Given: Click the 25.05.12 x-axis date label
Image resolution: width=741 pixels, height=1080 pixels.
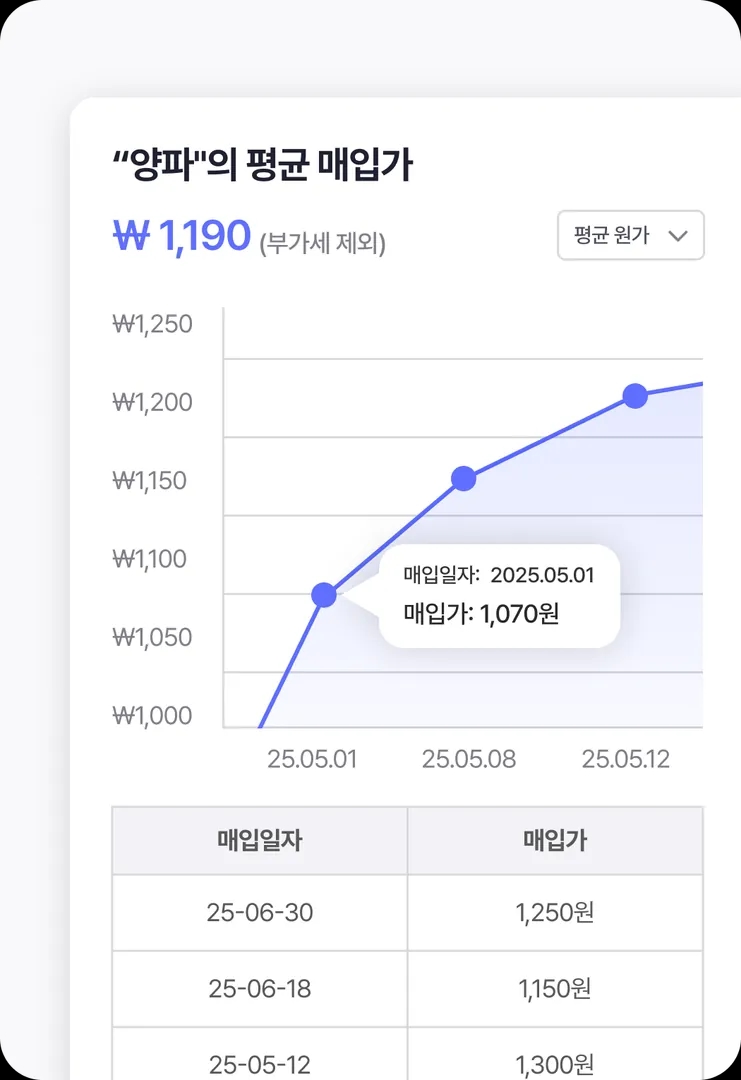Looking at the screenshot, I should pyautogui.click(x=626, y=759).
